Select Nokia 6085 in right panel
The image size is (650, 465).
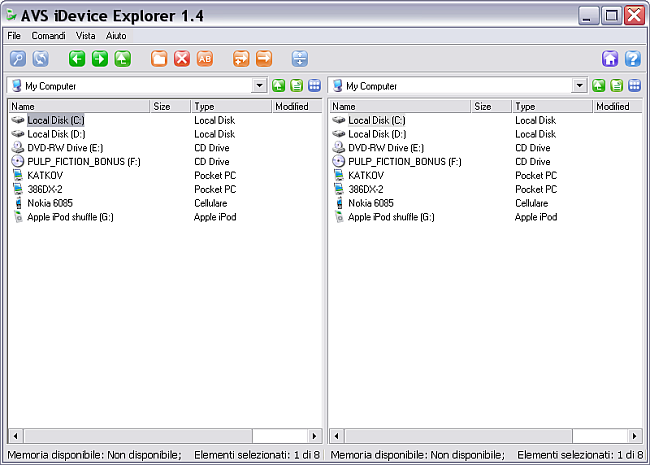[x=371, y=203]
